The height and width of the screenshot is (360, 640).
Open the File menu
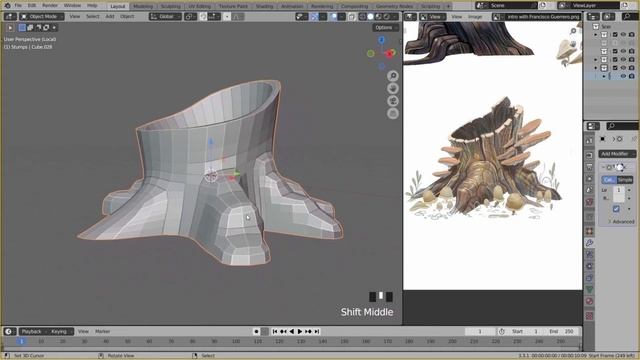[18, 6]
